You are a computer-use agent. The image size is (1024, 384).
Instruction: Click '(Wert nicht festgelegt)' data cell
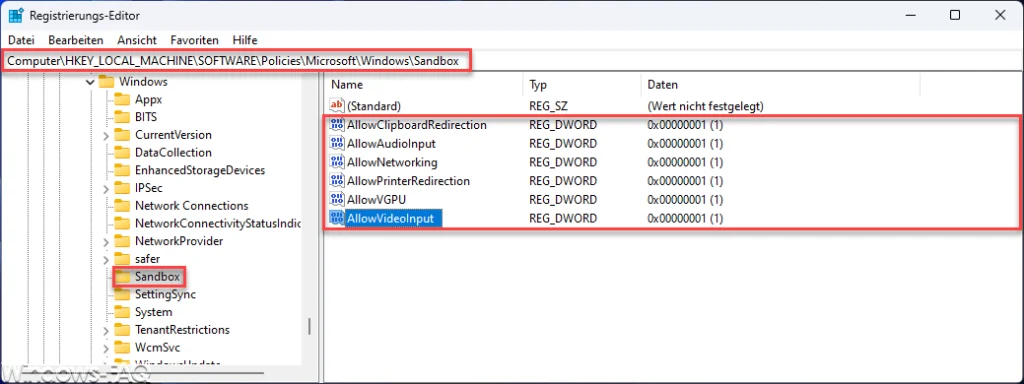tap(705, 105)
